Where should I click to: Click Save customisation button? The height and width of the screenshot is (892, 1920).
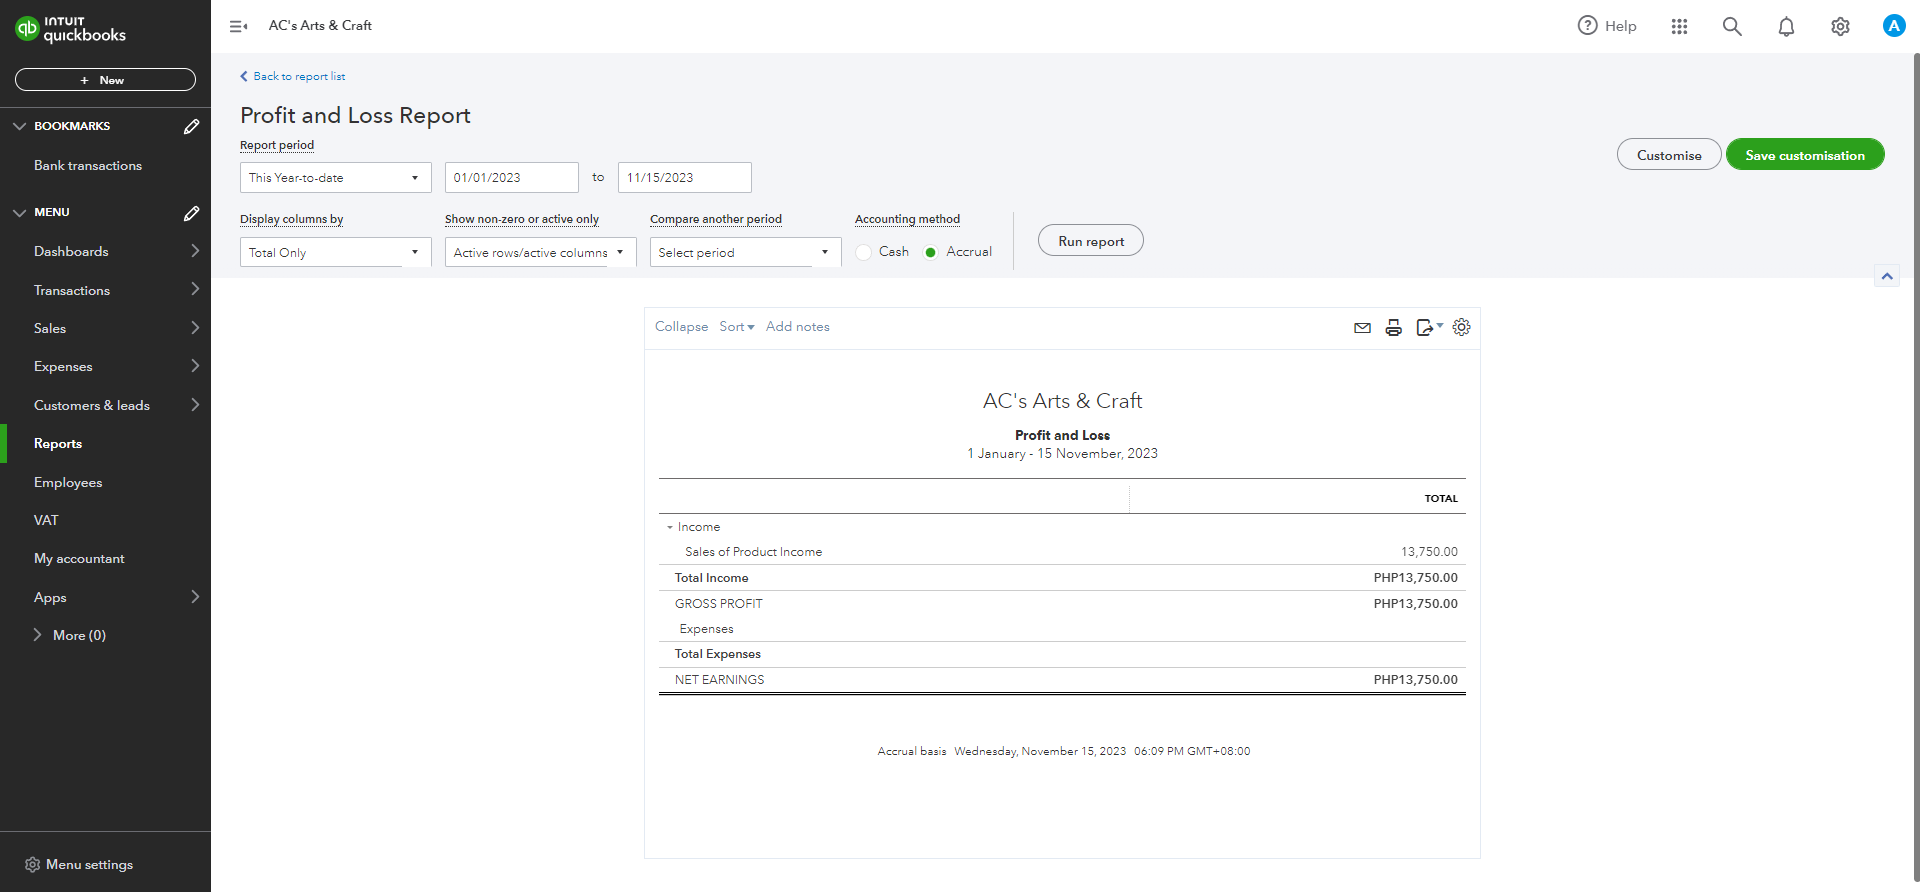click(x=1805, y=155)
